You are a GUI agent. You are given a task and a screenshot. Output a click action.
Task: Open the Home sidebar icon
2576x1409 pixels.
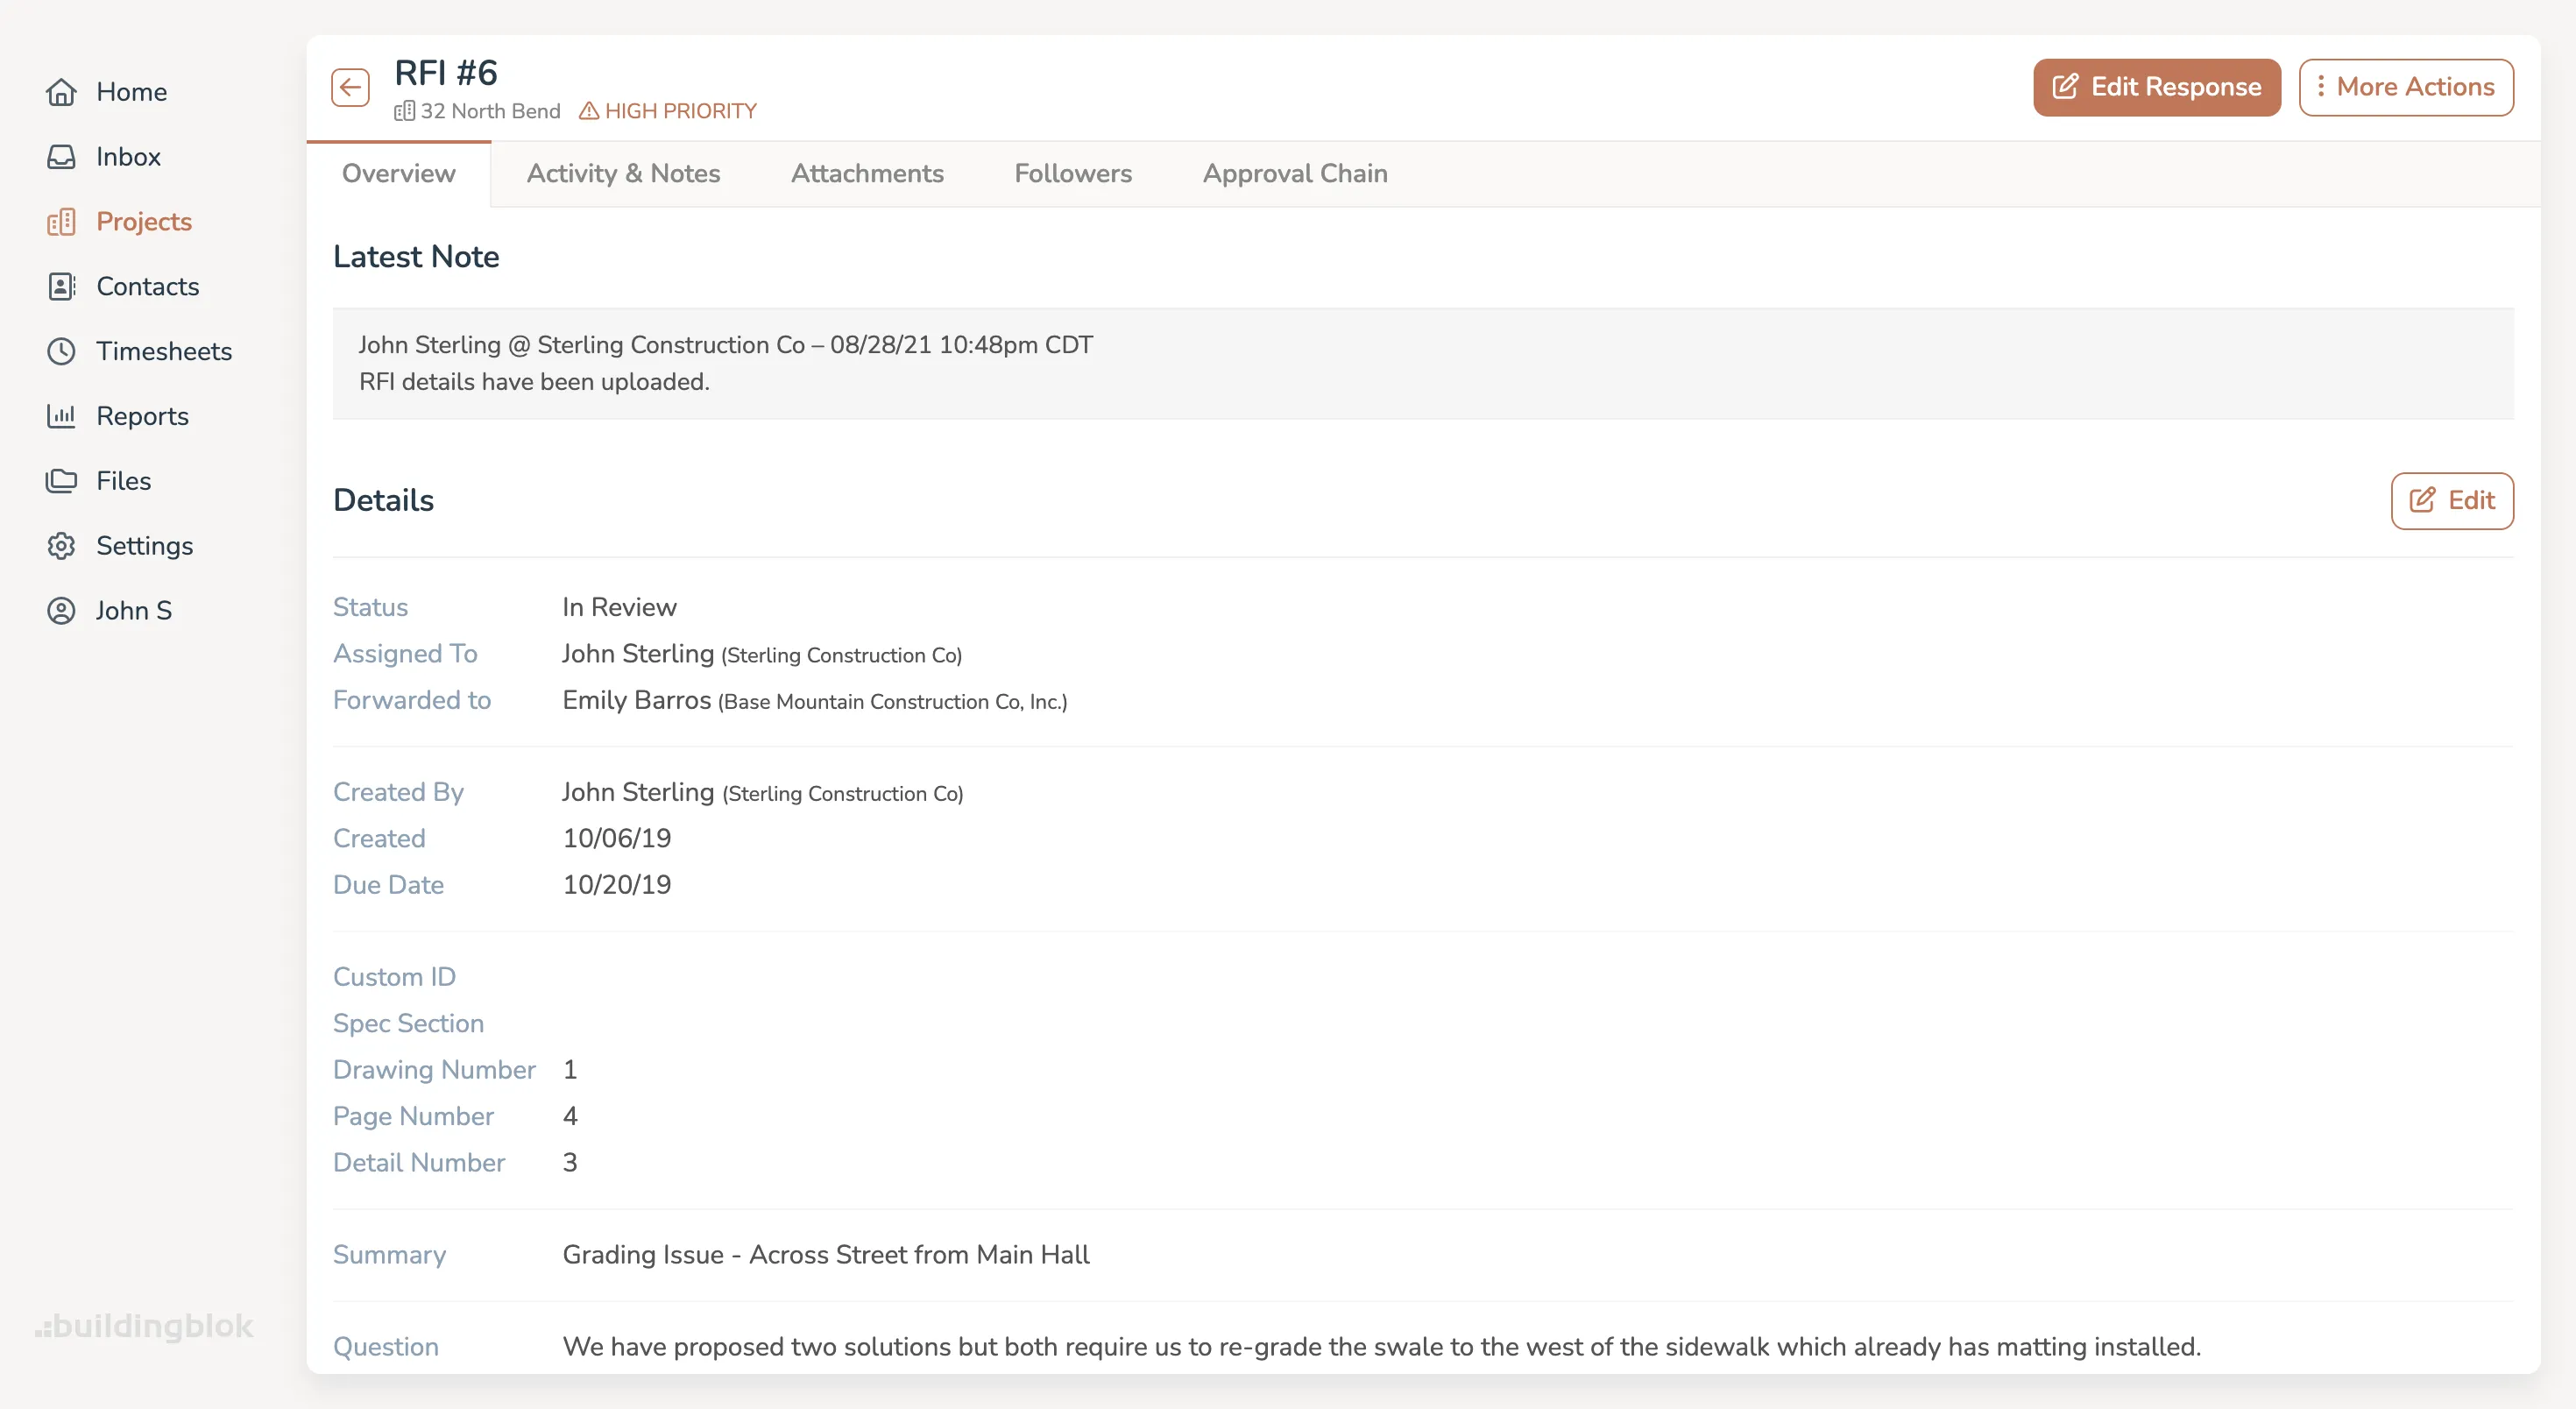coord(62,92)
